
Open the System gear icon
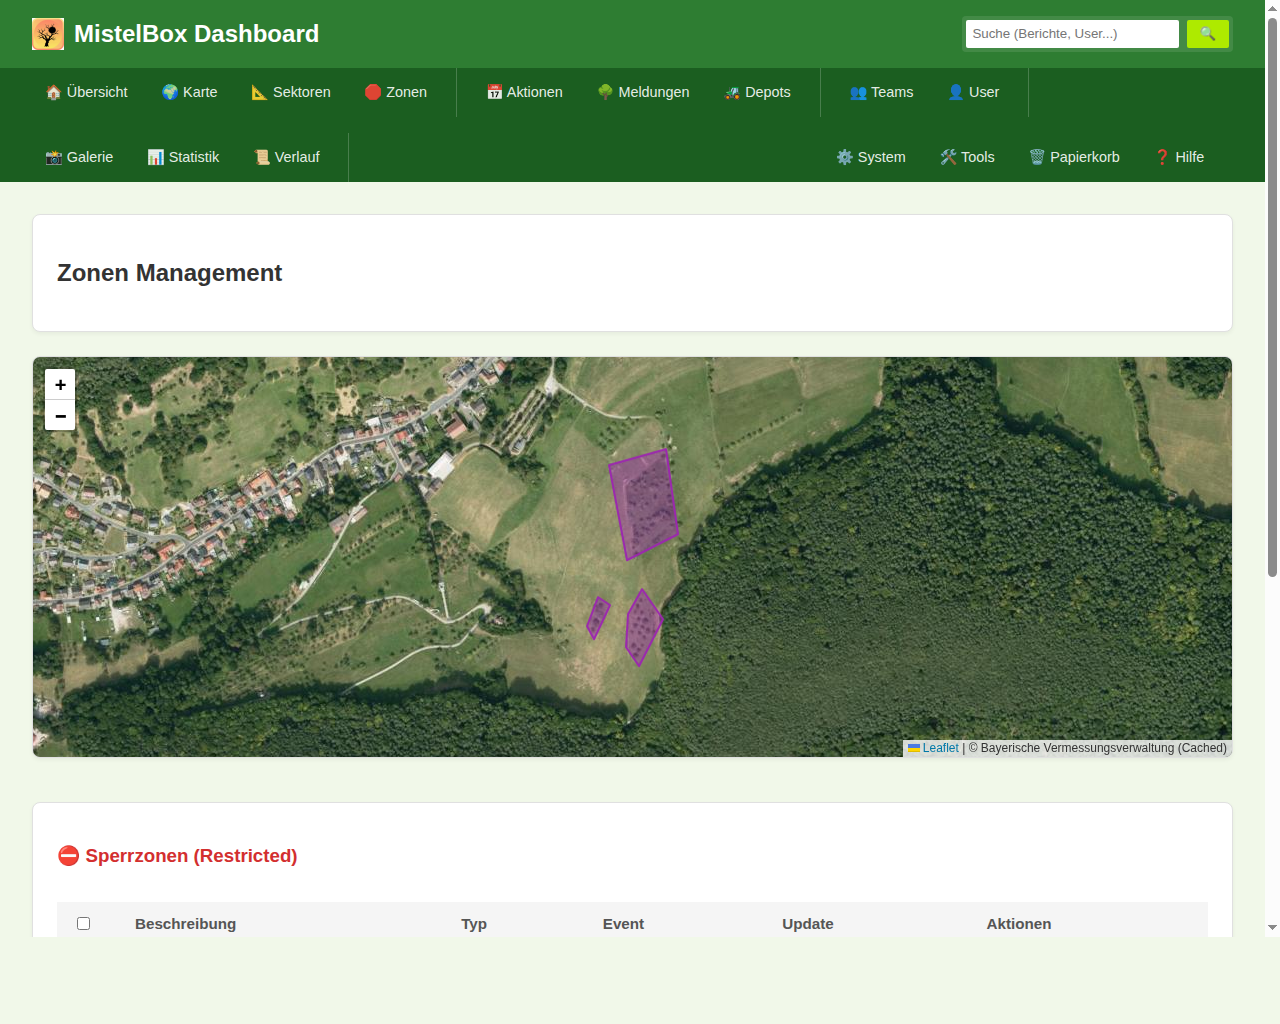[x=845, y=157]
